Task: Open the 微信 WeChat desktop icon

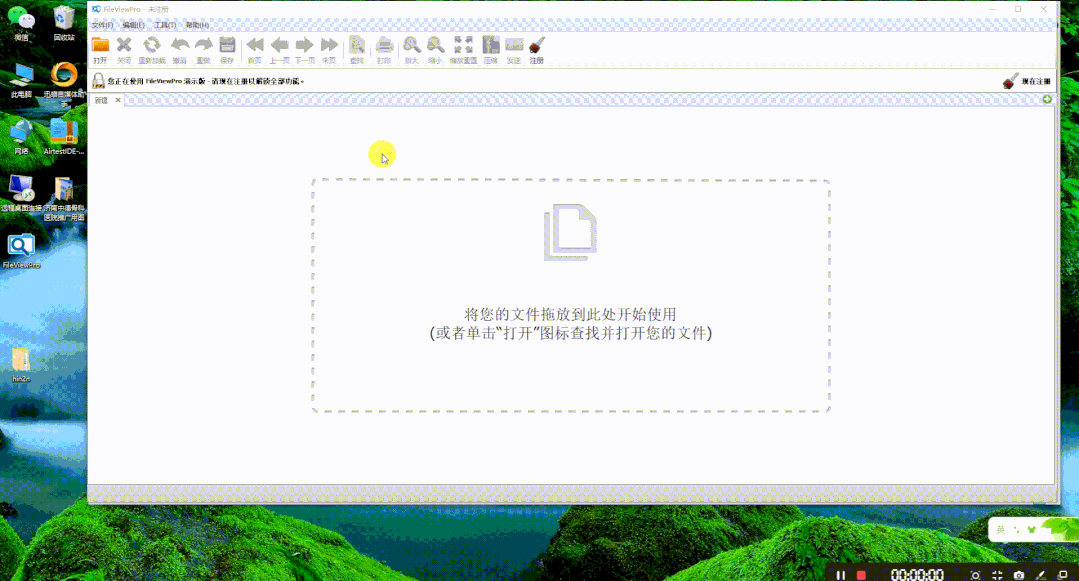Action: point(21,23)
